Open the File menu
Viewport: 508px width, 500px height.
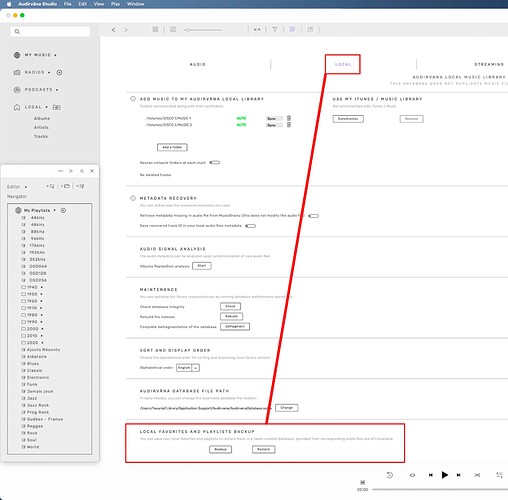point(67,4)
